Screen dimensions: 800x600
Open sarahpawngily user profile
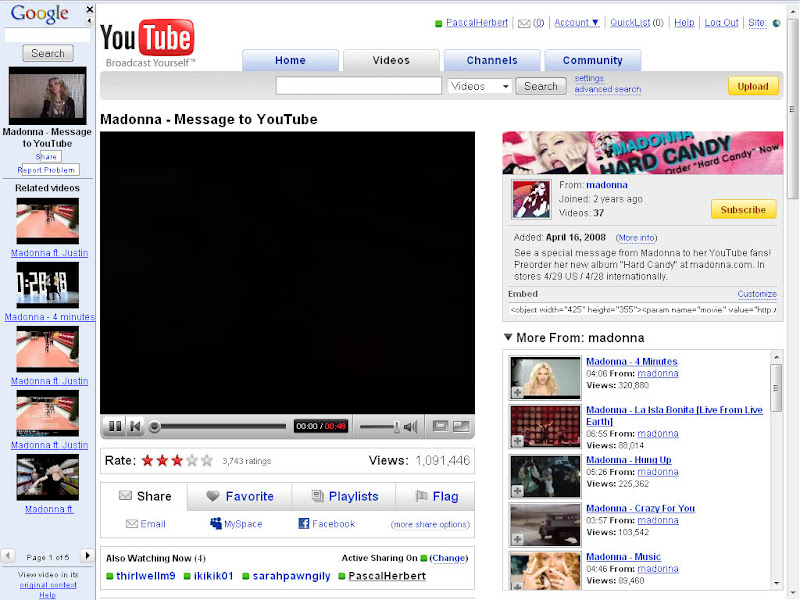point(291,576)
